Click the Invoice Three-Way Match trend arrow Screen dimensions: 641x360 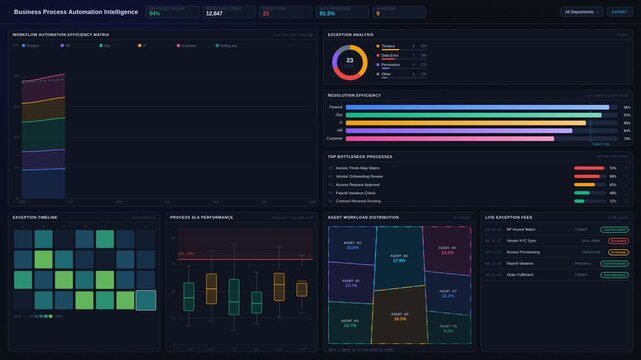coord(626,168)
